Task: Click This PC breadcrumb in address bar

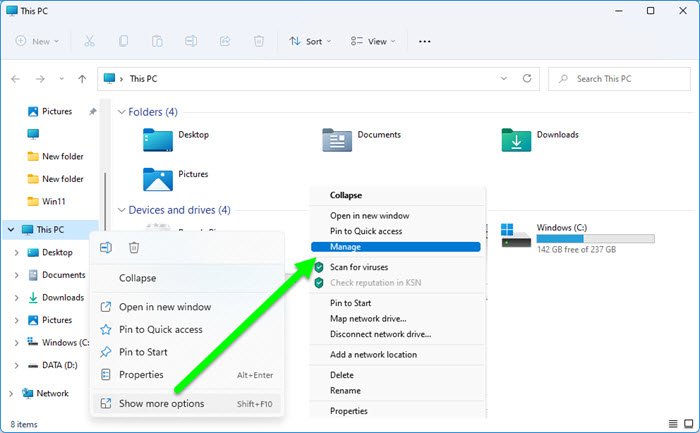Action: tap(143, 79)
